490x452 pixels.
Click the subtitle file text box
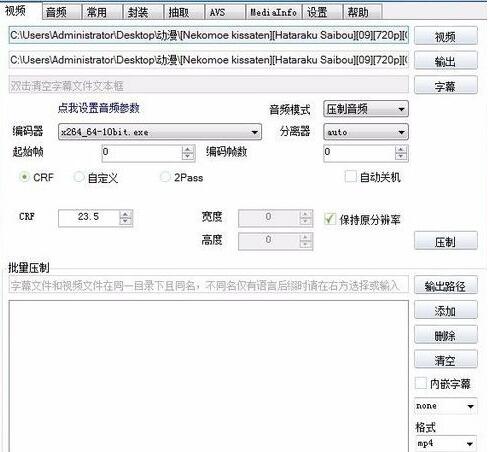pyautogui.click(x=209, y=85)
